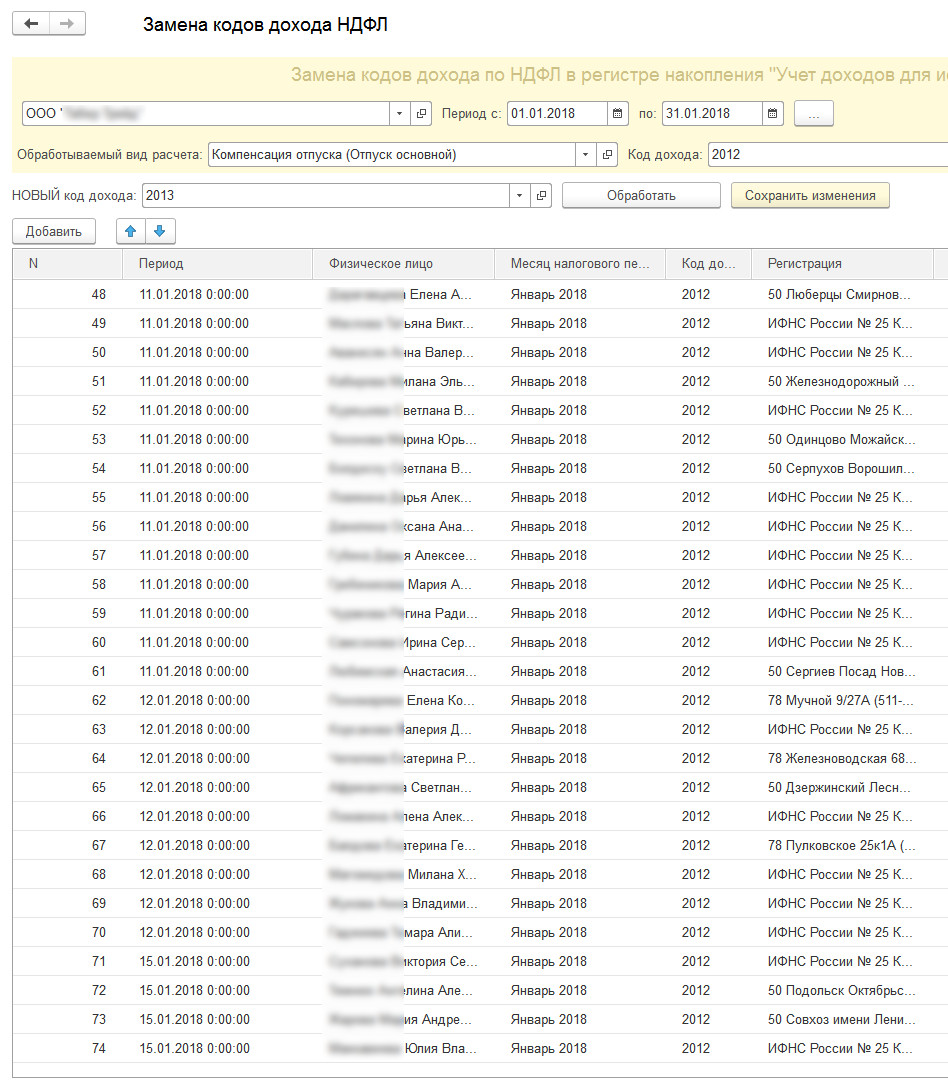The image size is (948, 1080).
Task: Move selected row down with blue arrow
Action: [x=160, y=231]
